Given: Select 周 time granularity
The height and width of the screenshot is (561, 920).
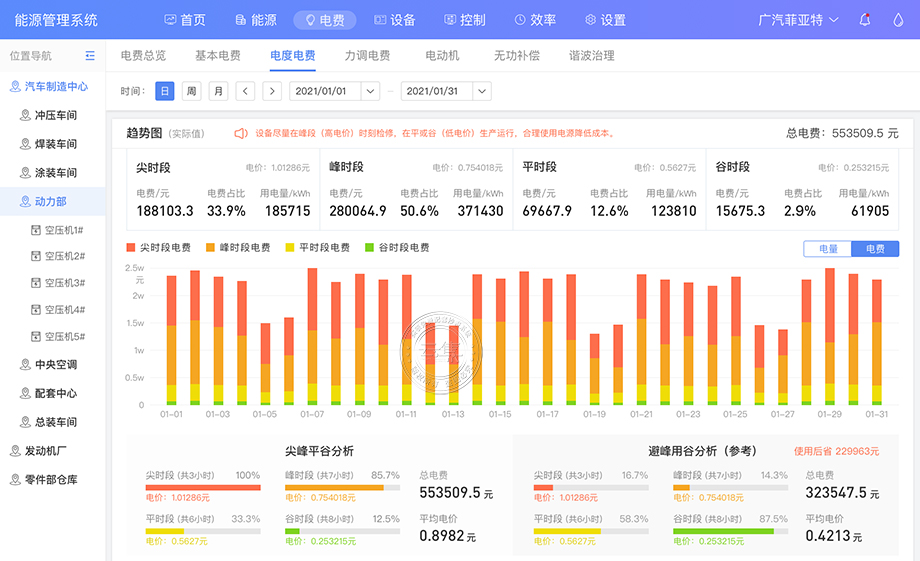Looking at the screenshot, I should [191, 91].
